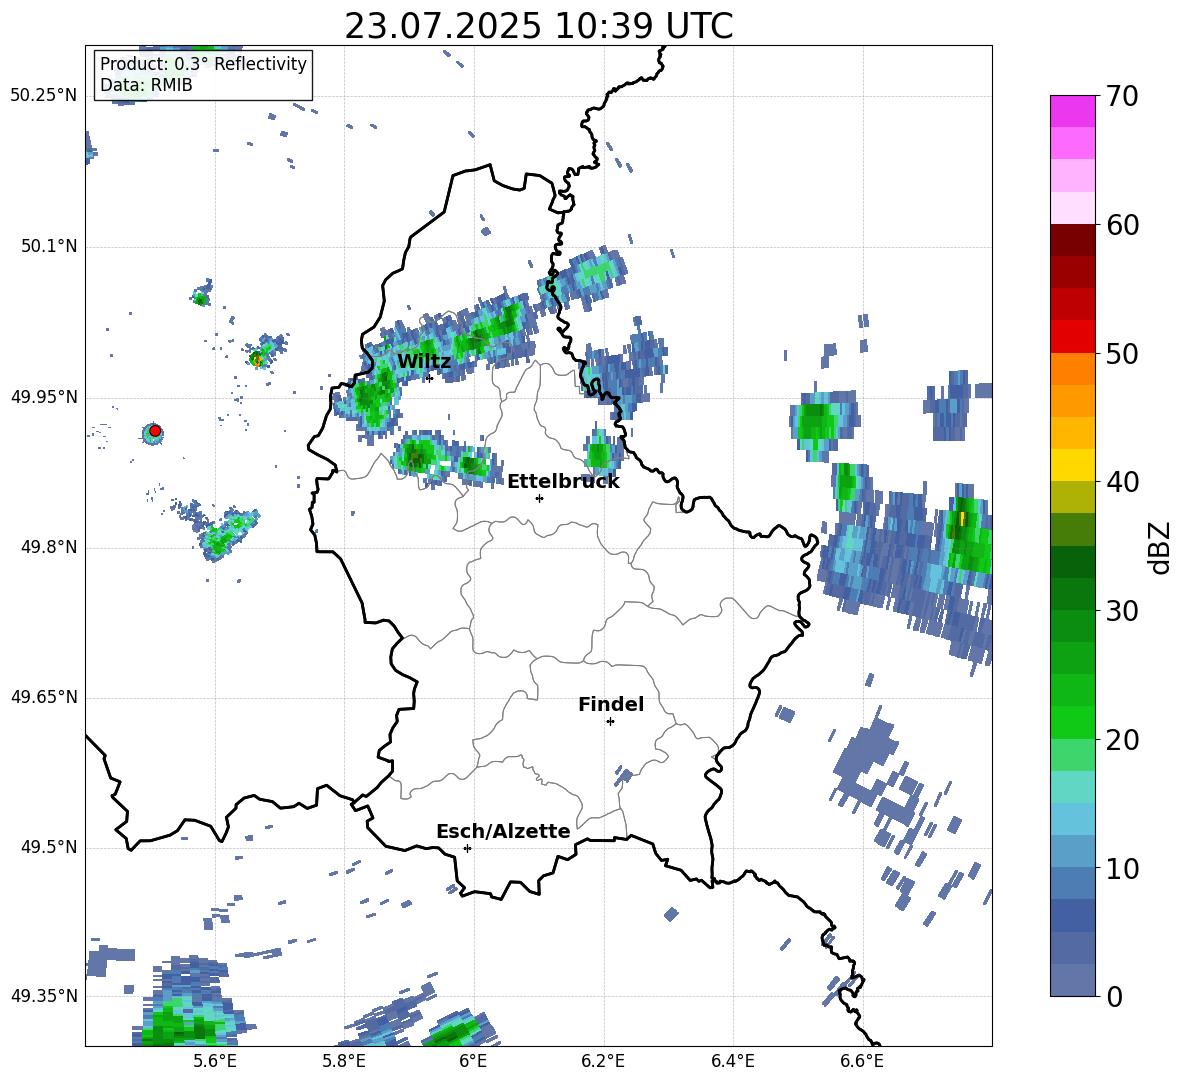Screen dimensions: 1184x1081
Task: Click the title 23.07.2025 10:39 UTC
Action: pyautogui.click(x=538, y=26)
